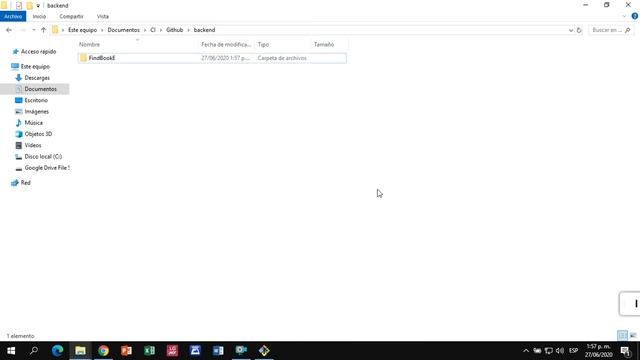Open the Compartir ribbon tab
The width and height of the screenshot is (640, 360).
click(71, 16)
